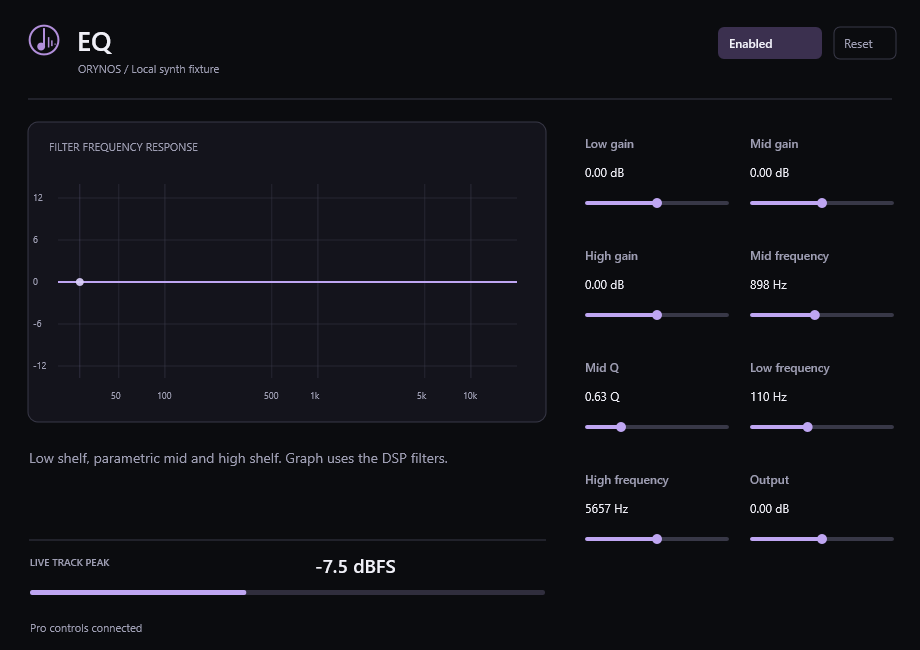Click the 0.63 Q value
920x650 pixels.
point(602,397)
